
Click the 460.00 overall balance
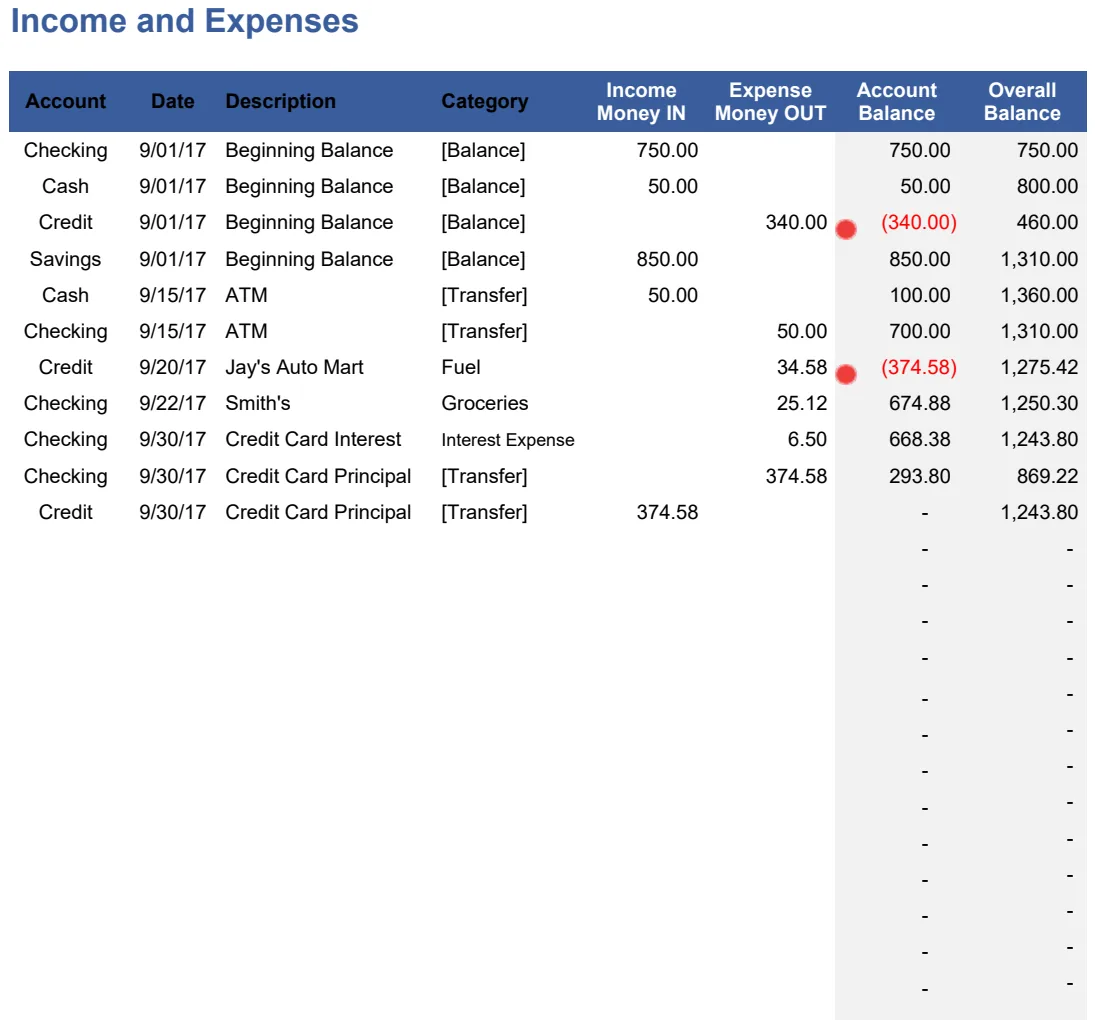tap(1048, 223)
